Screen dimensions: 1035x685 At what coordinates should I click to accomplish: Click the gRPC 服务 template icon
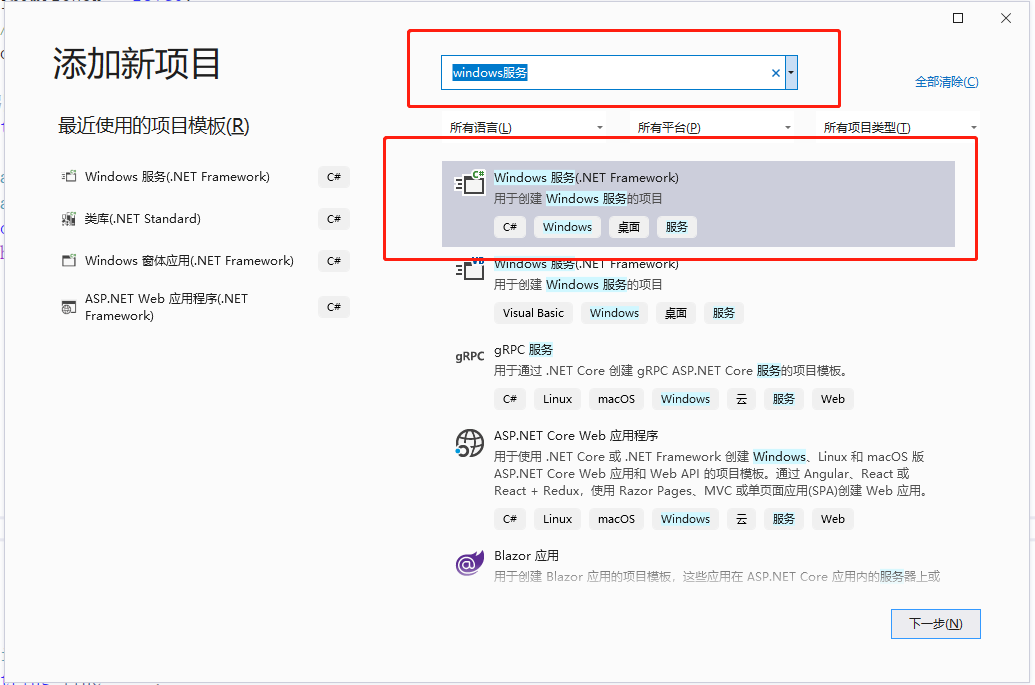[469, 356]
